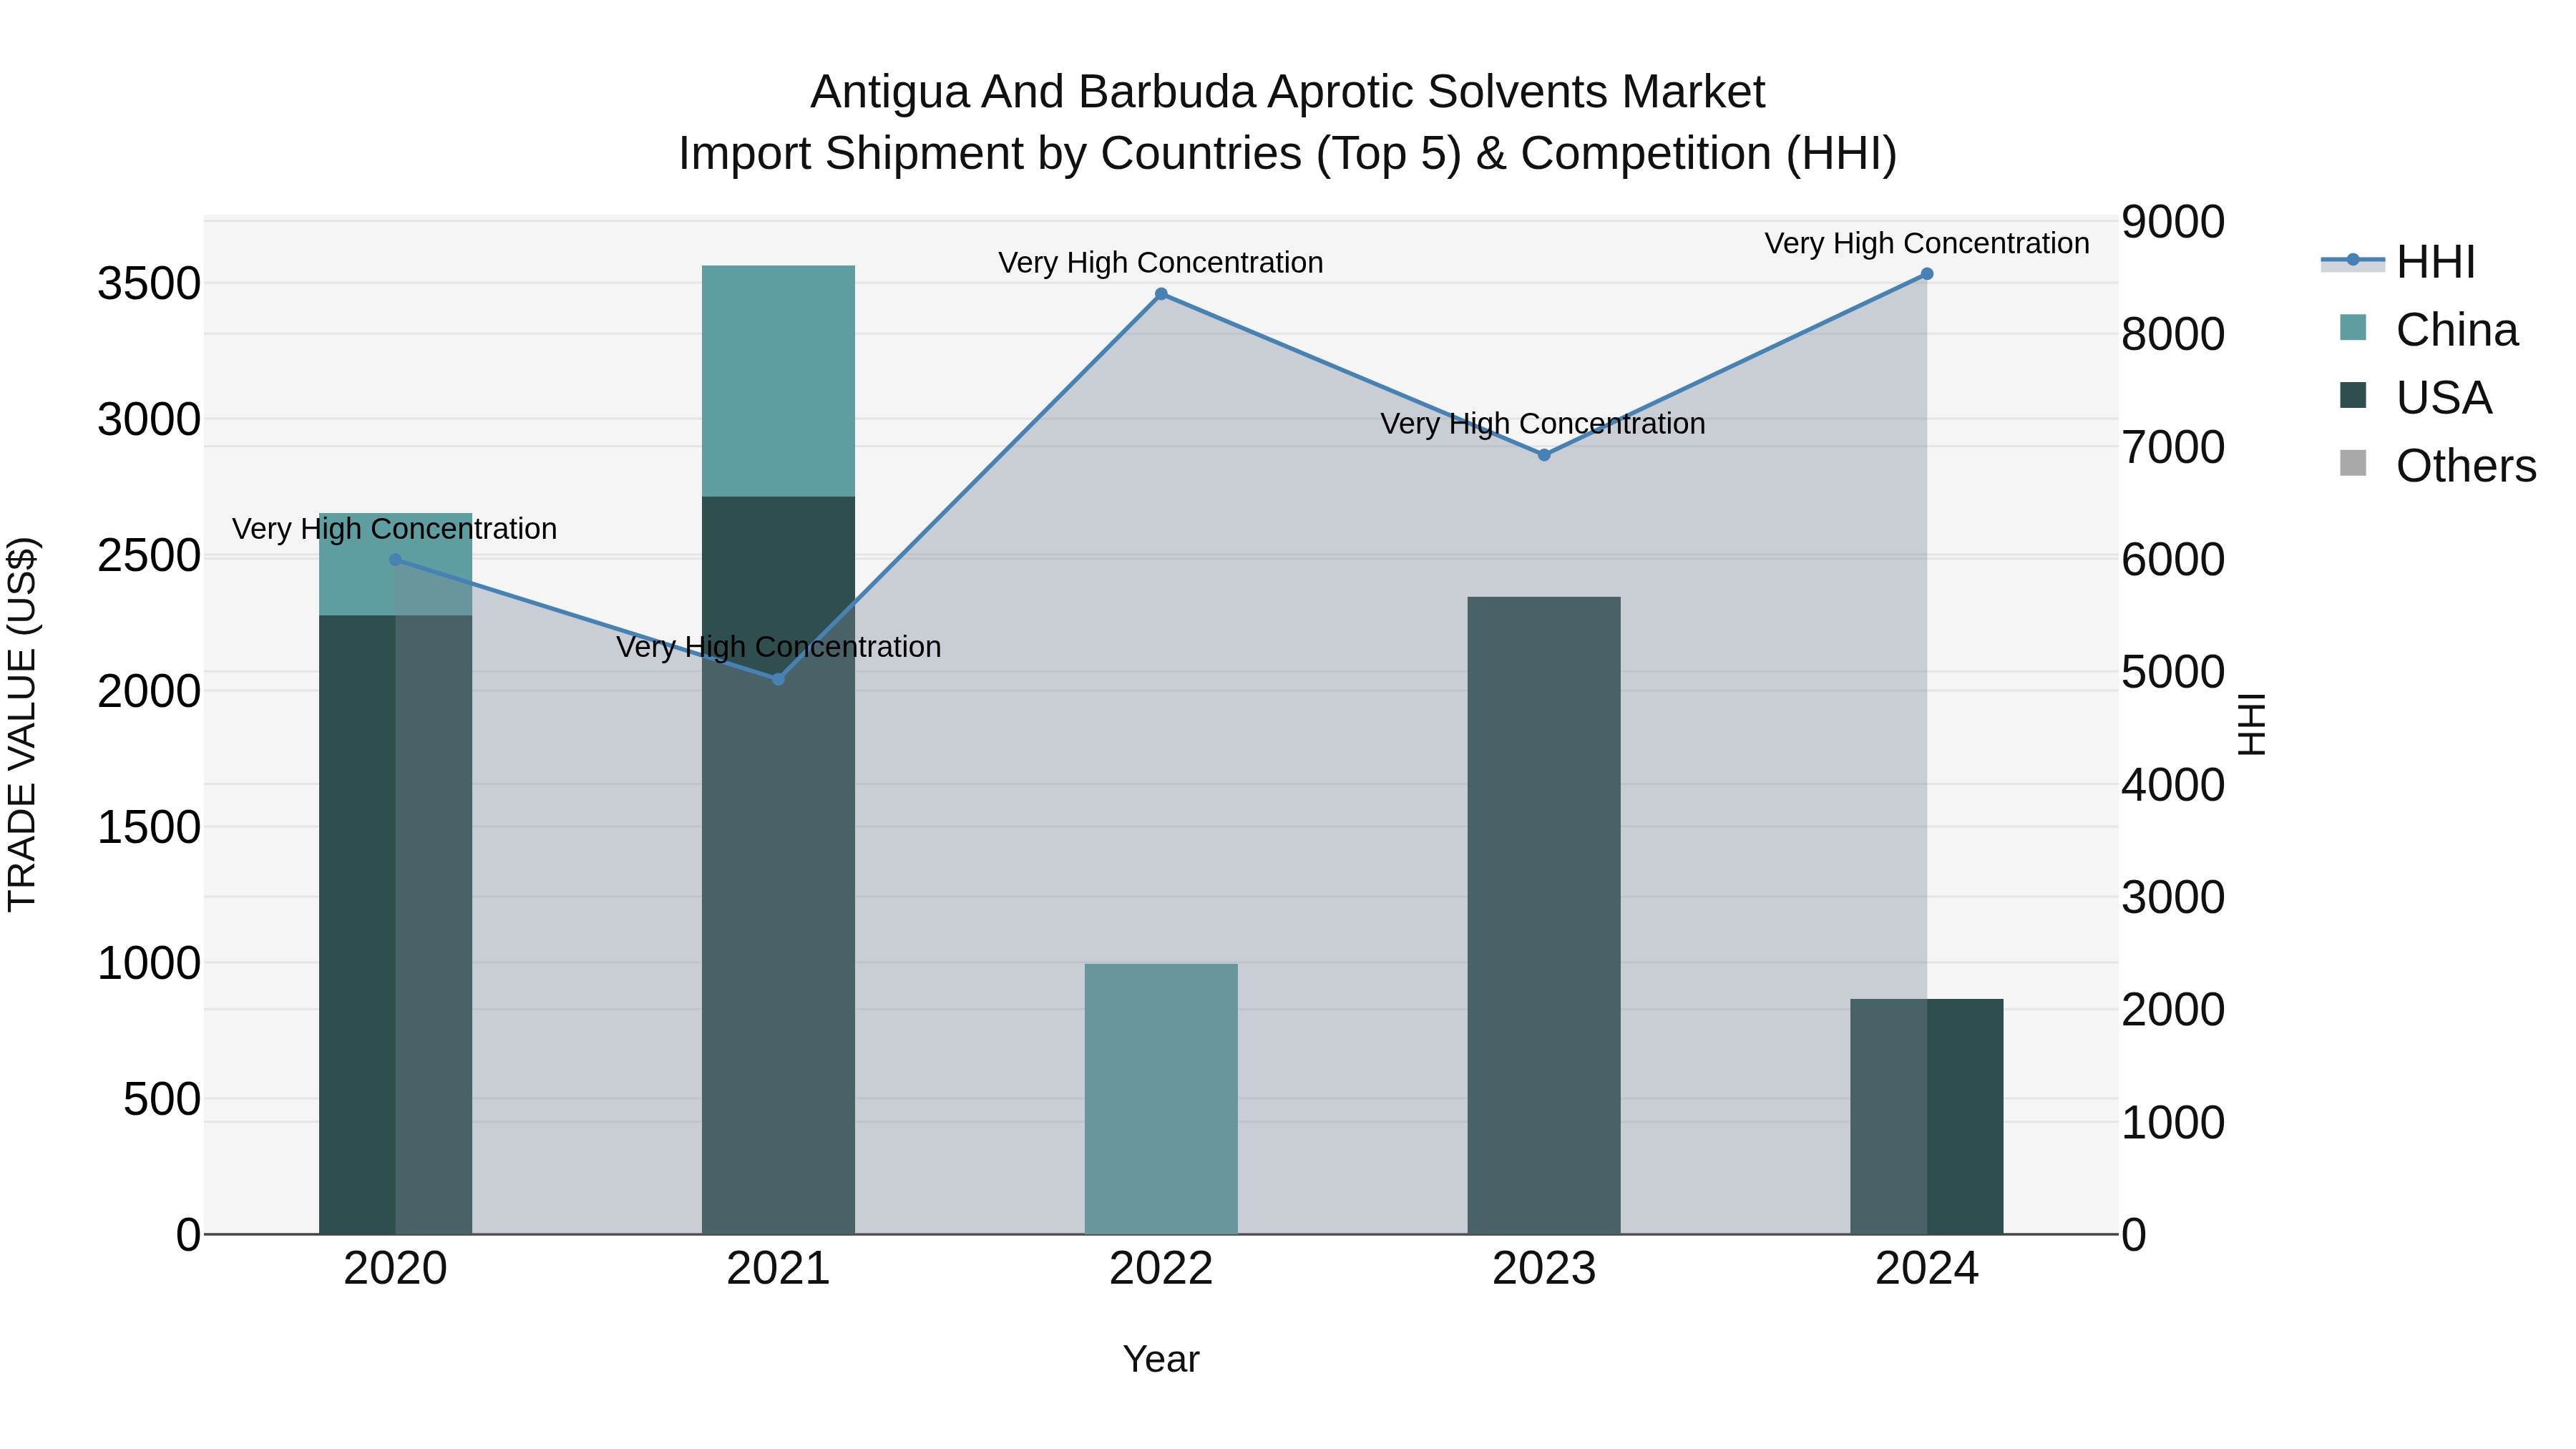This screenshot has width=2576, height=1449.
Task: Click the 2021 USA bar segment
Action: tap(778, 865)
